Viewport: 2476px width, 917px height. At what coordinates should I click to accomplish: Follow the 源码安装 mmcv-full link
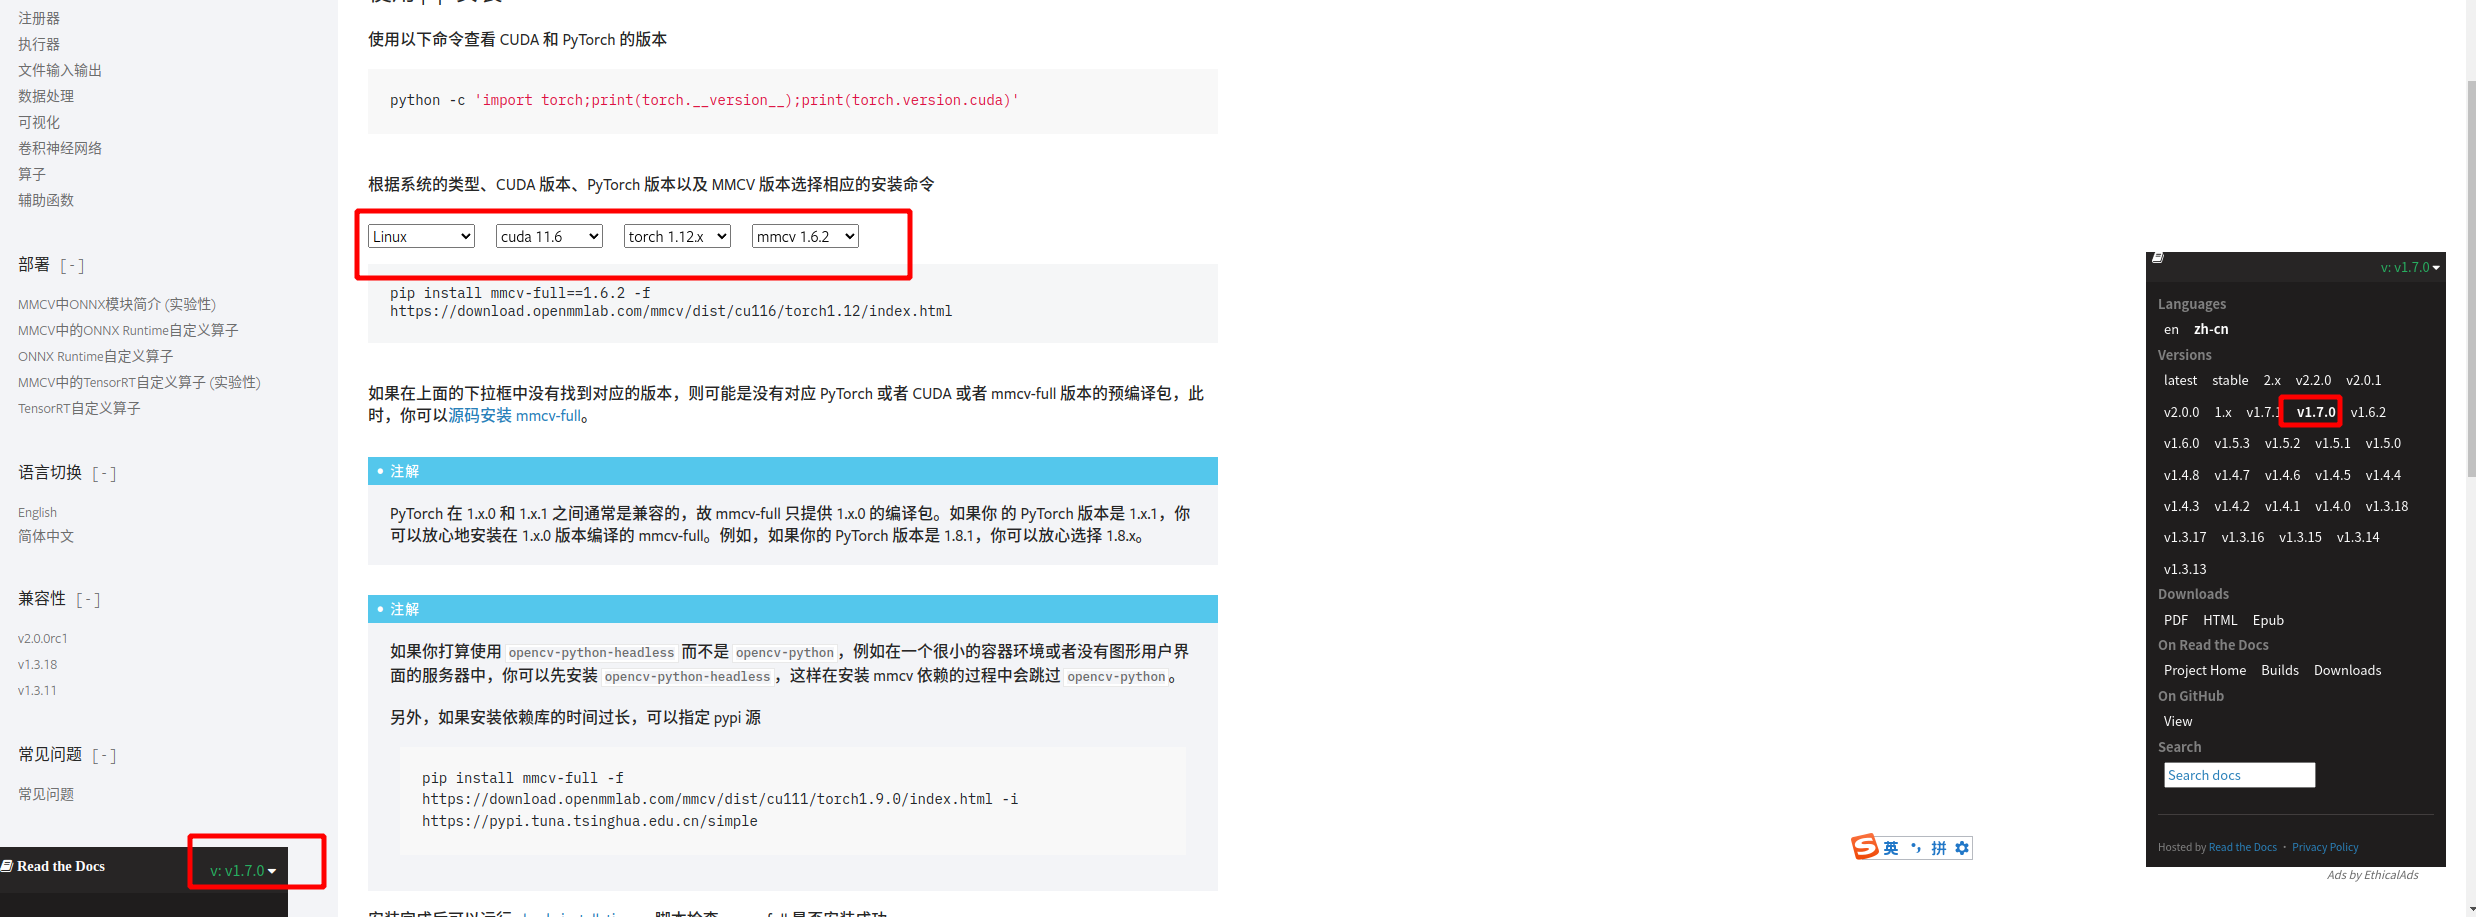click(x=514, y=415)
